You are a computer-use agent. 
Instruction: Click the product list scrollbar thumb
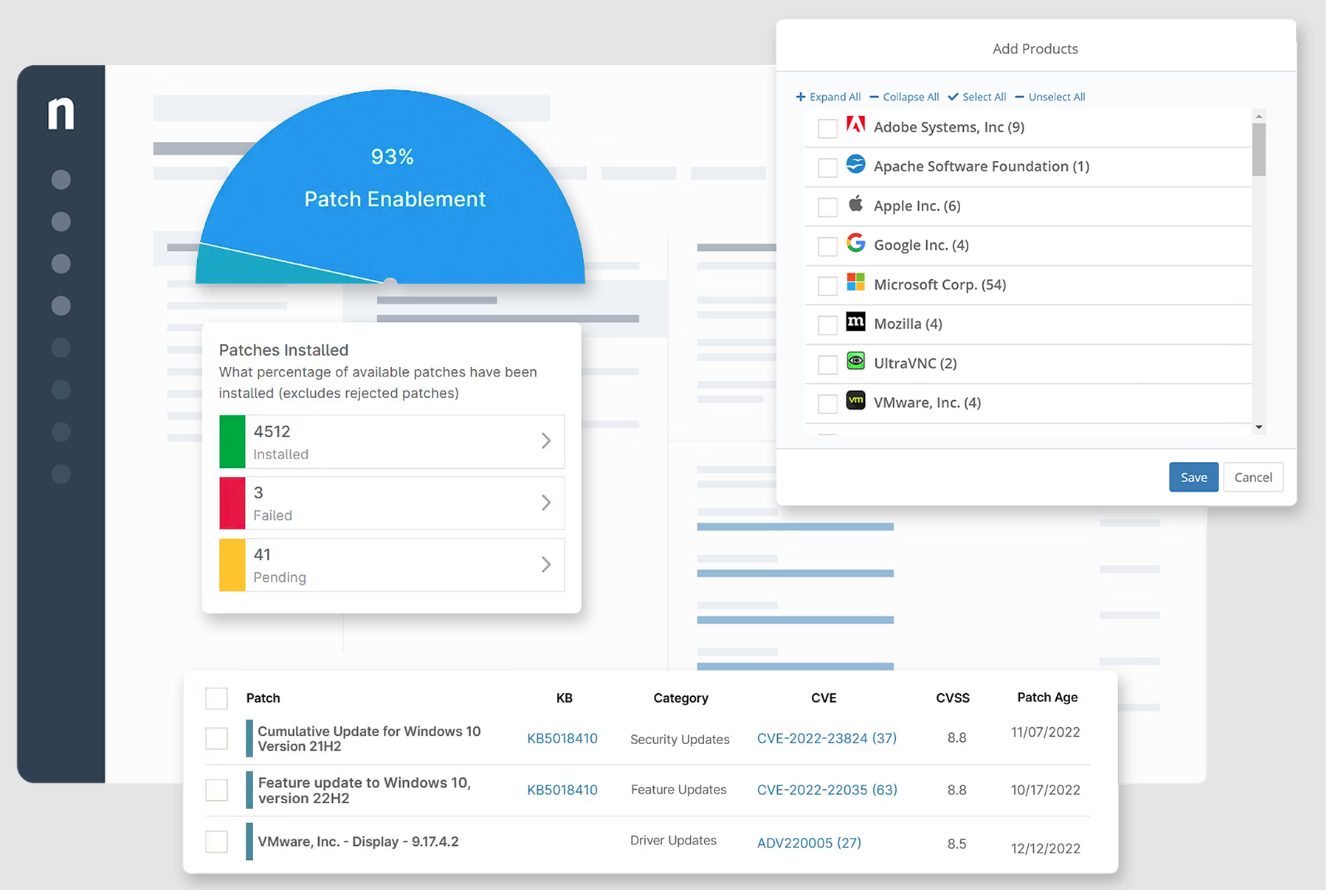[x=1259, y=149]
